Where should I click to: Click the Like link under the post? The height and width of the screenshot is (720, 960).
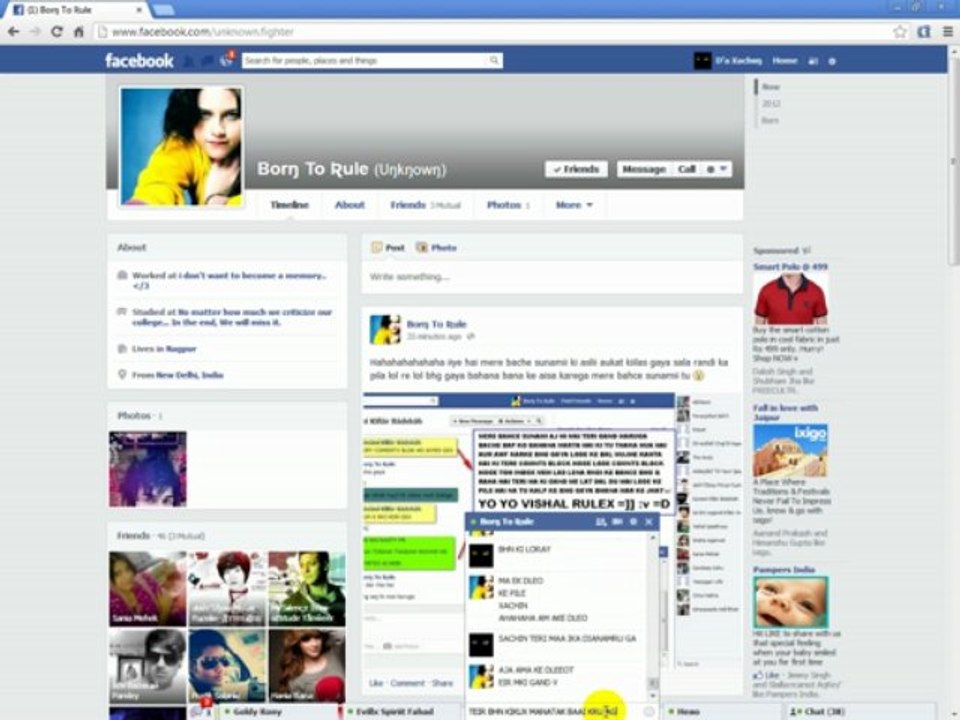(x=376, y=683)
